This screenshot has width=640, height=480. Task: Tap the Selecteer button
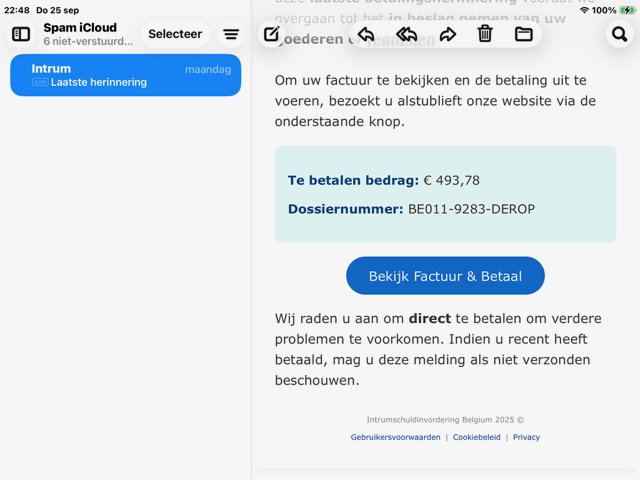click(175, 34)
